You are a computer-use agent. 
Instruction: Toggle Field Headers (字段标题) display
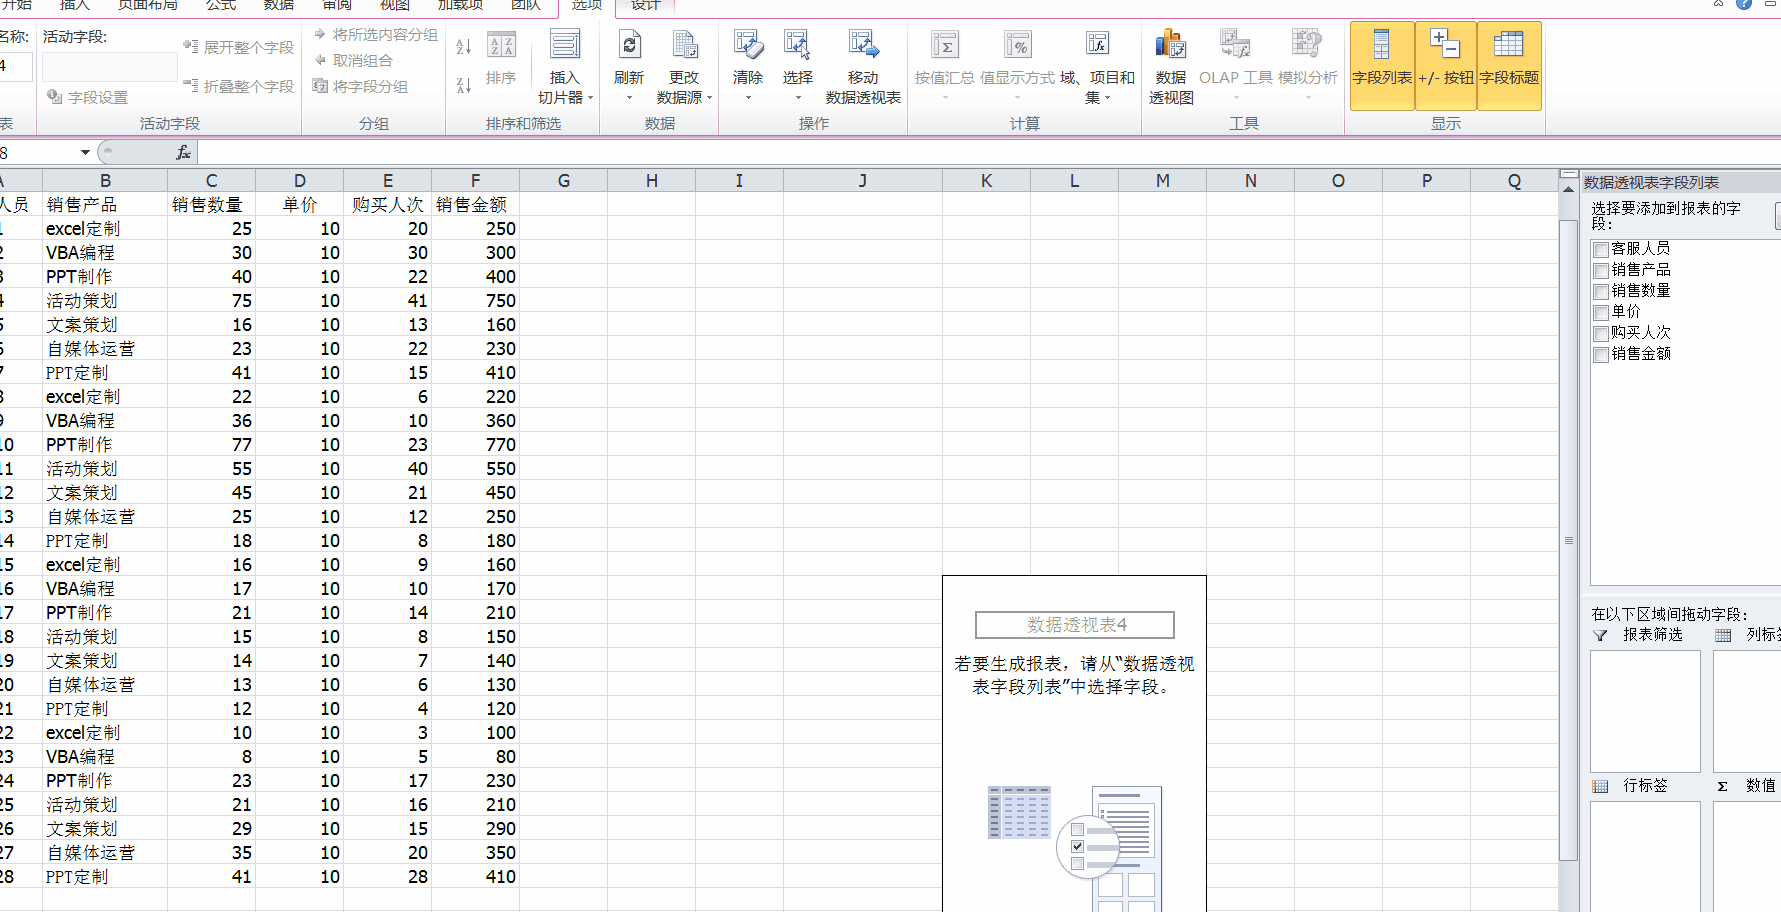1509,65
